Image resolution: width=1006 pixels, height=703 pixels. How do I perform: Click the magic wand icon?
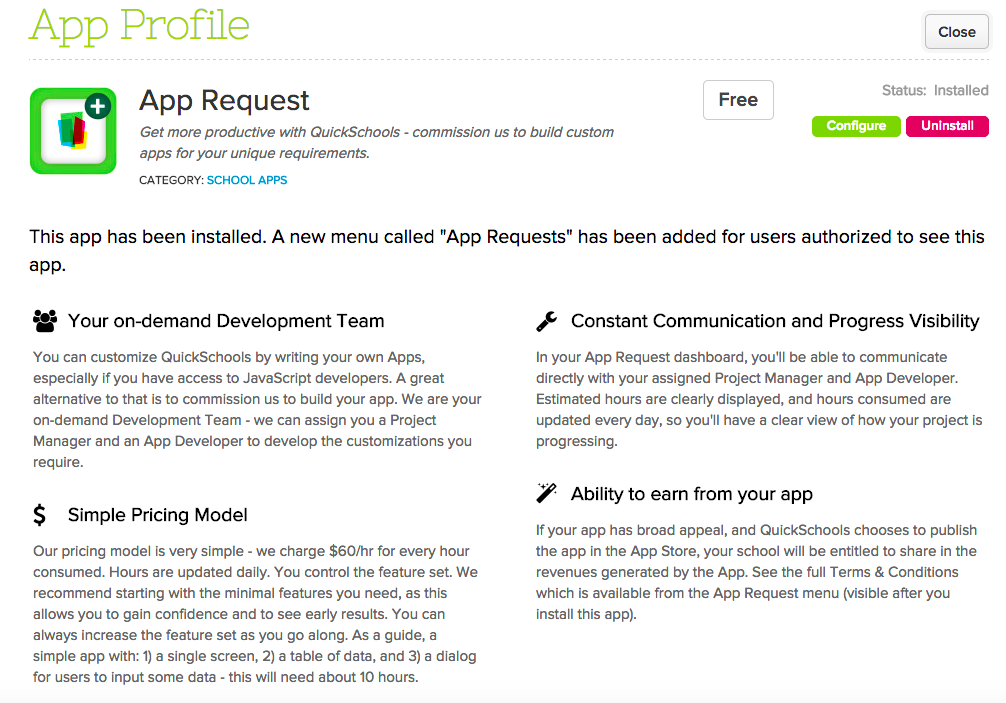(x=547, y=493)
